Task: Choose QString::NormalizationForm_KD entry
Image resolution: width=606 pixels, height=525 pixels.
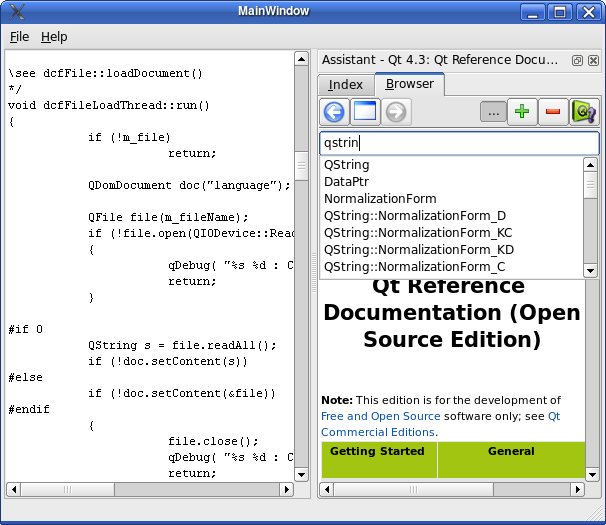Action: point(451,250)
